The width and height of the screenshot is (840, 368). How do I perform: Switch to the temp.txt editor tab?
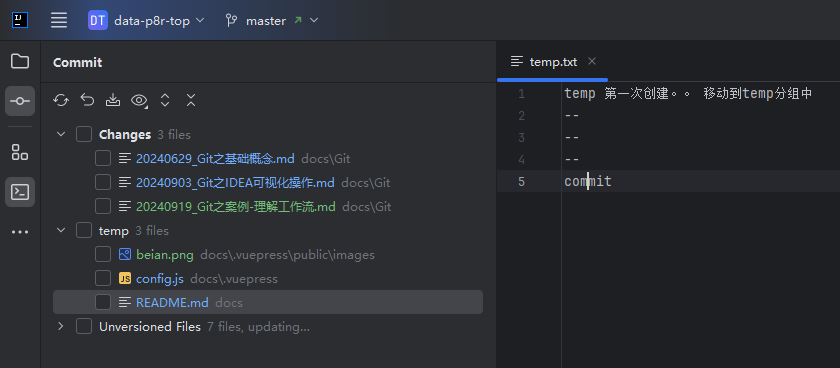tap(553, 62)
